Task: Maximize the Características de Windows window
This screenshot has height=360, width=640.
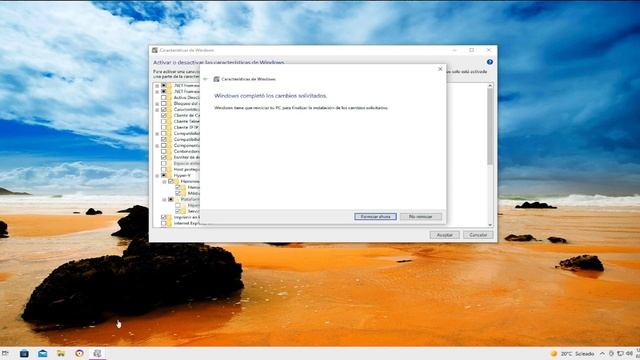Action: (x=471, y=50)
